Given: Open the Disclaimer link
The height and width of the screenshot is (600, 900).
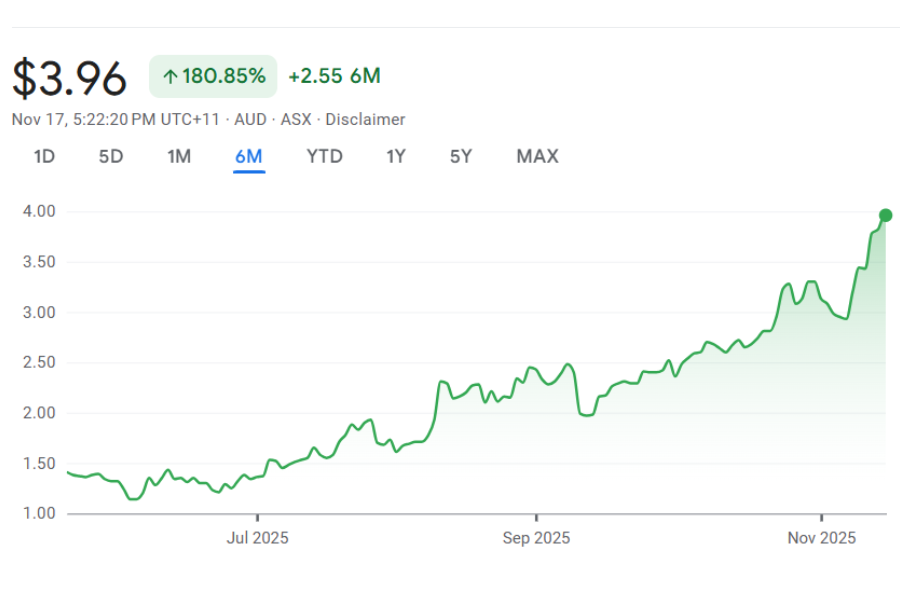Looking at the screenshot, I should (x=365, y=119).
